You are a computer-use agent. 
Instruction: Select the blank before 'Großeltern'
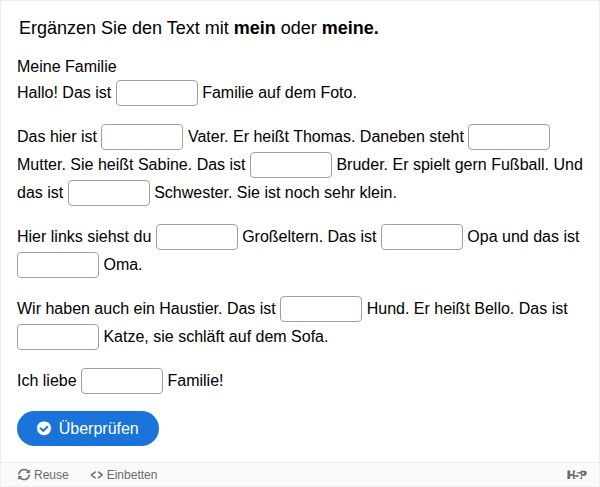click(x=197, y=237)
